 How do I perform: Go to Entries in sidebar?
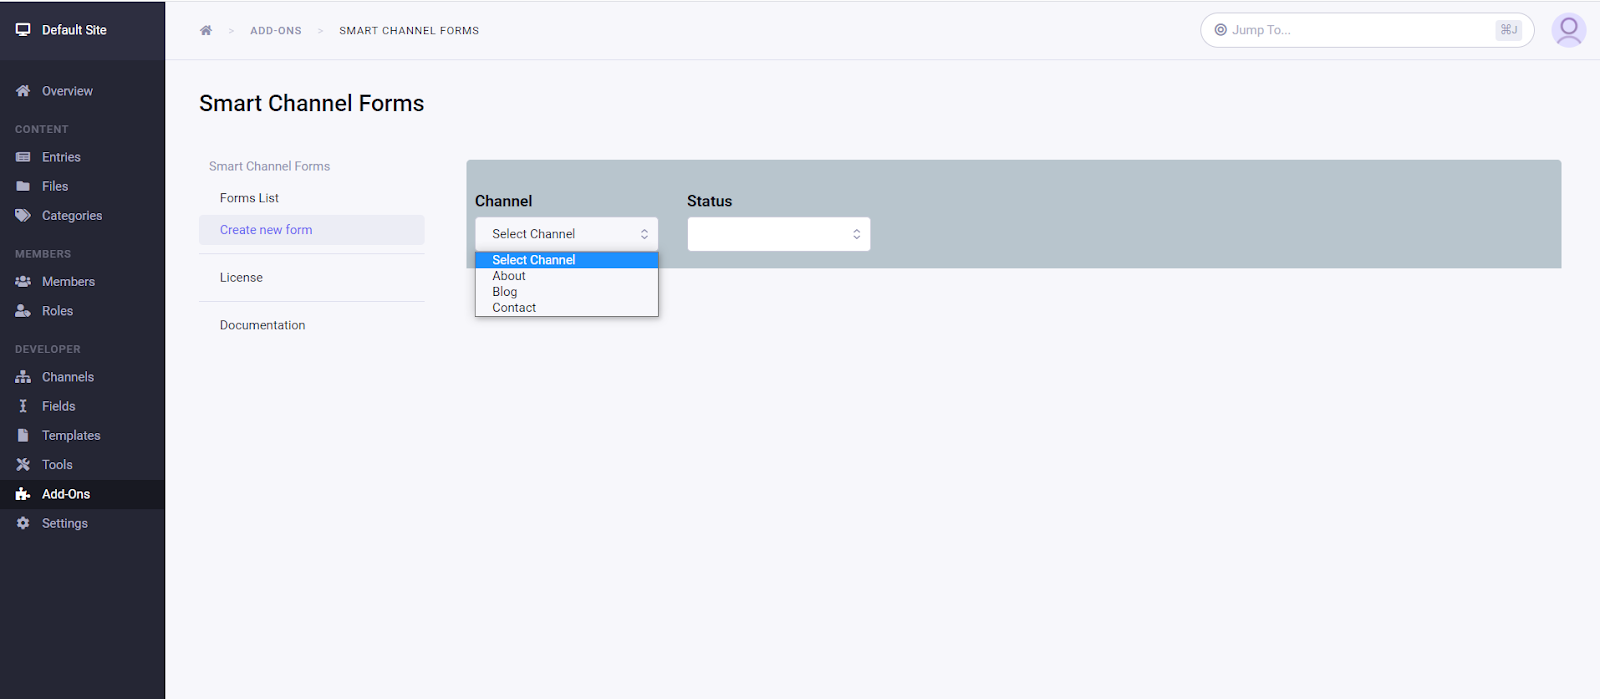pos(61,157)
